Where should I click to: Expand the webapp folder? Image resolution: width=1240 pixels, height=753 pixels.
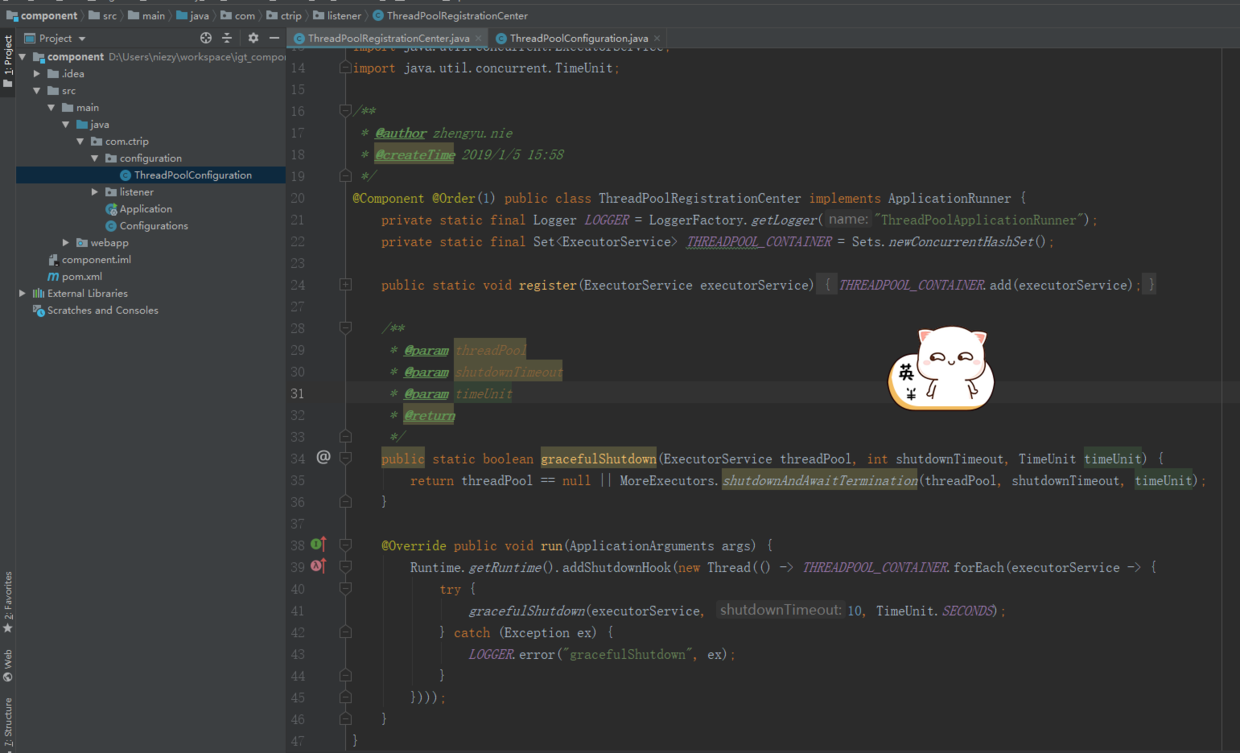pyautogui.click(x=66, y=243)
